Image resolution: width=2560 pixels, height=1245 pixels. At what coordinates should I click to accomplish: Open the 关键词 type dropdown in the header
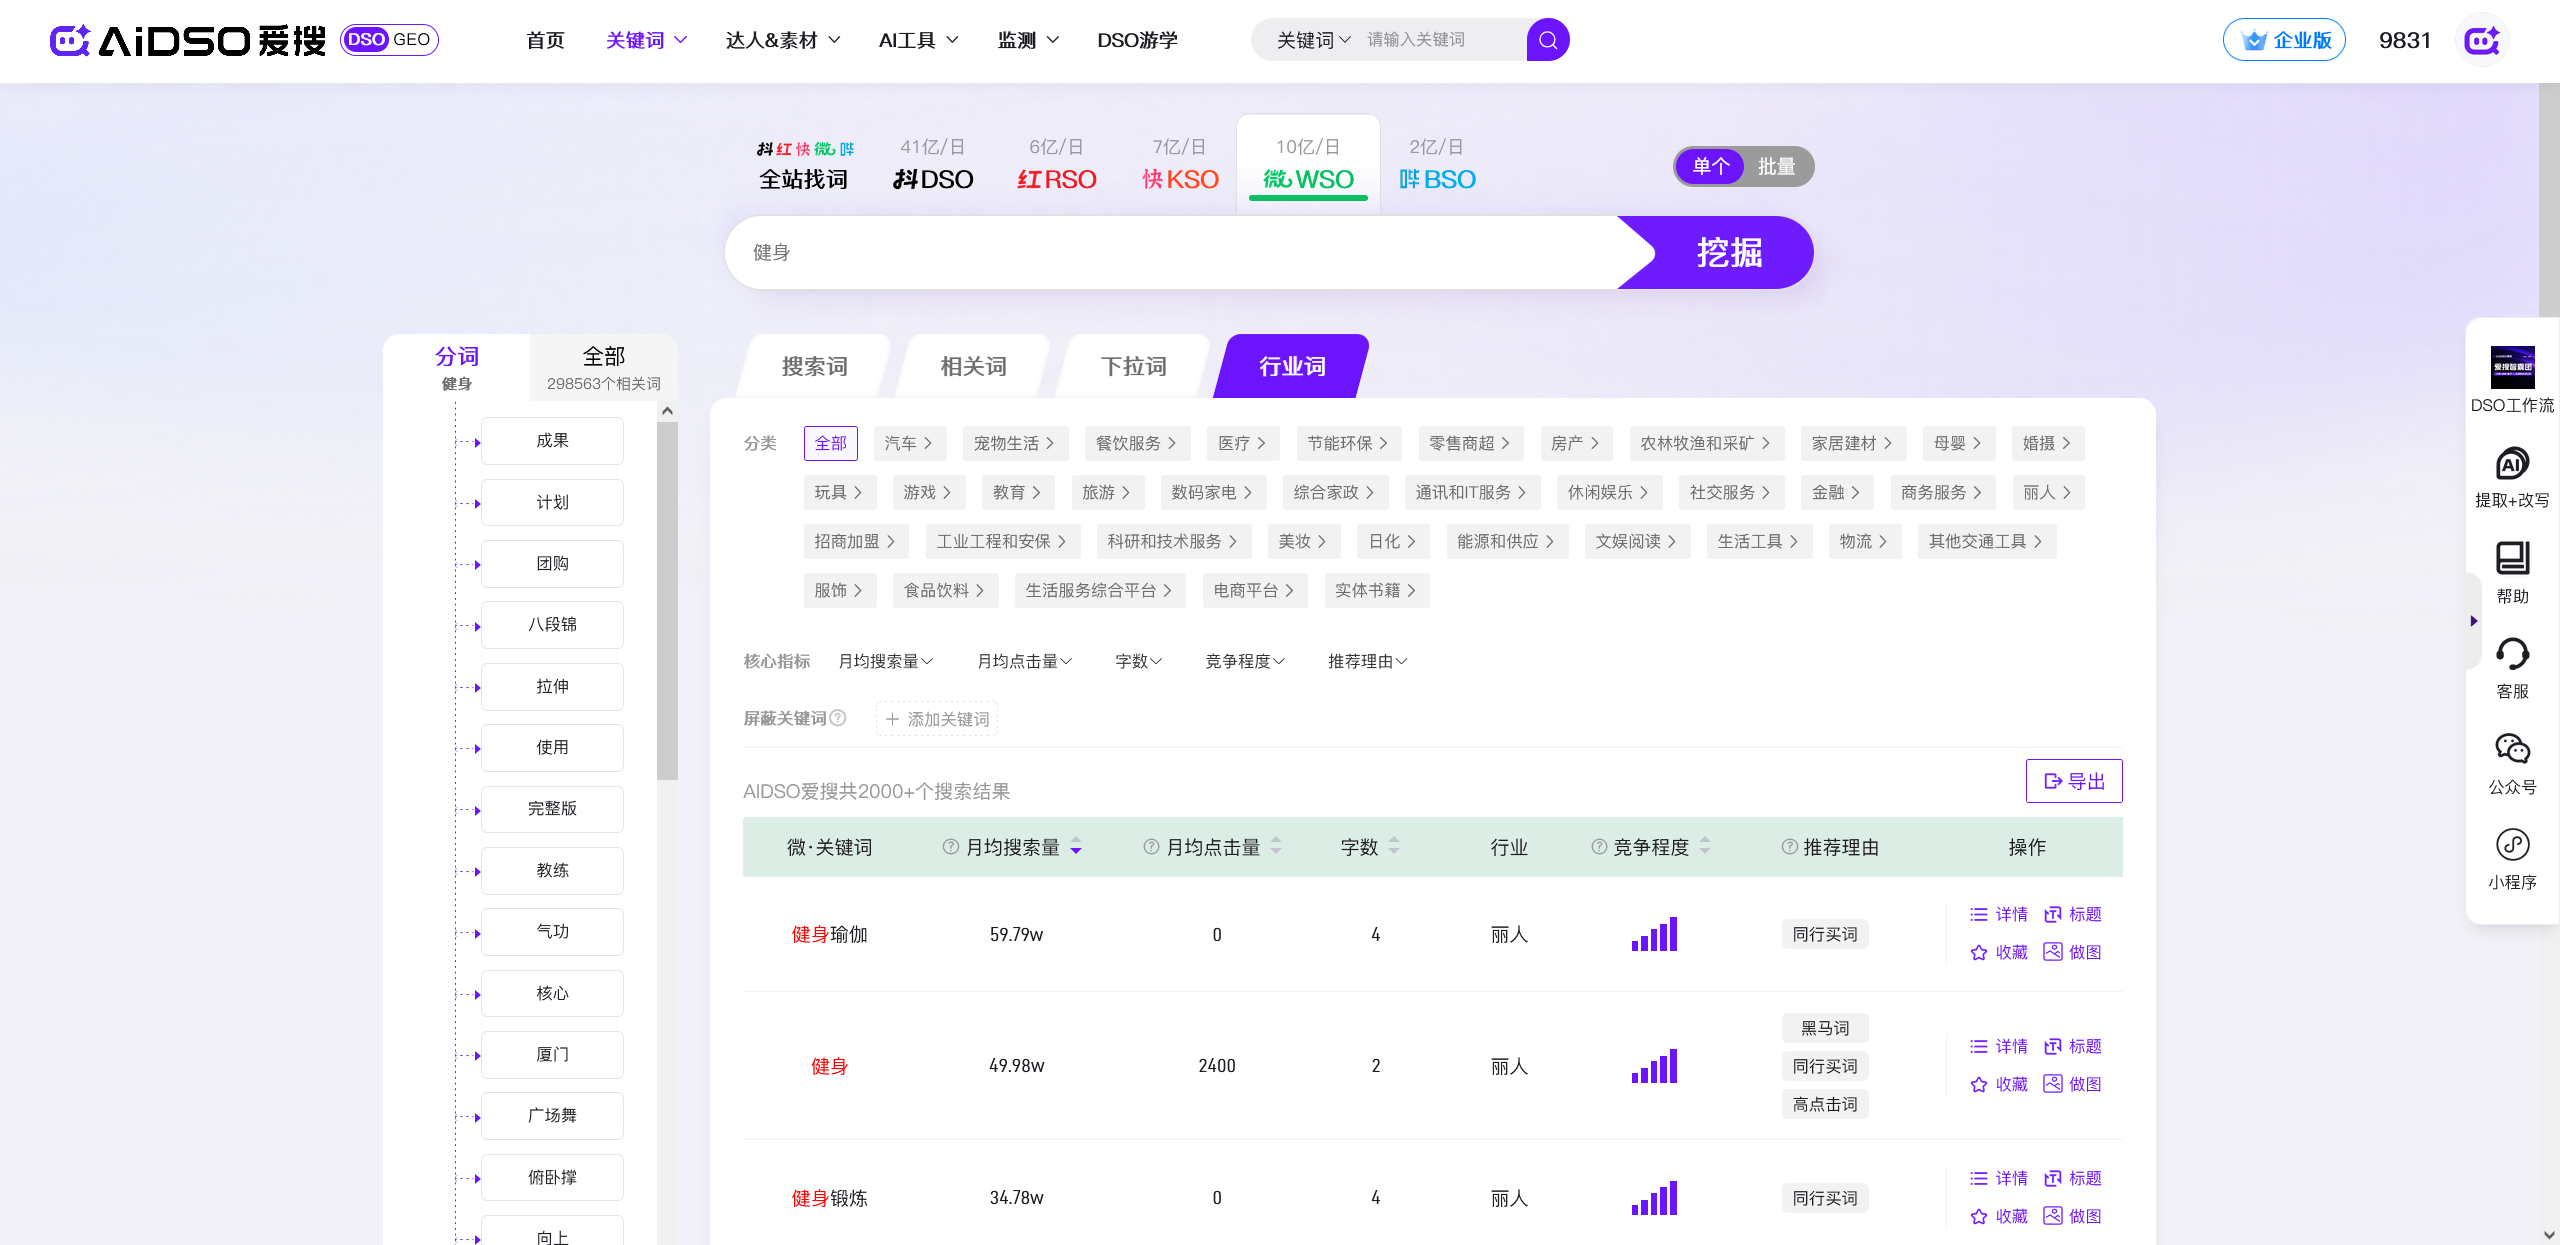1312,40
